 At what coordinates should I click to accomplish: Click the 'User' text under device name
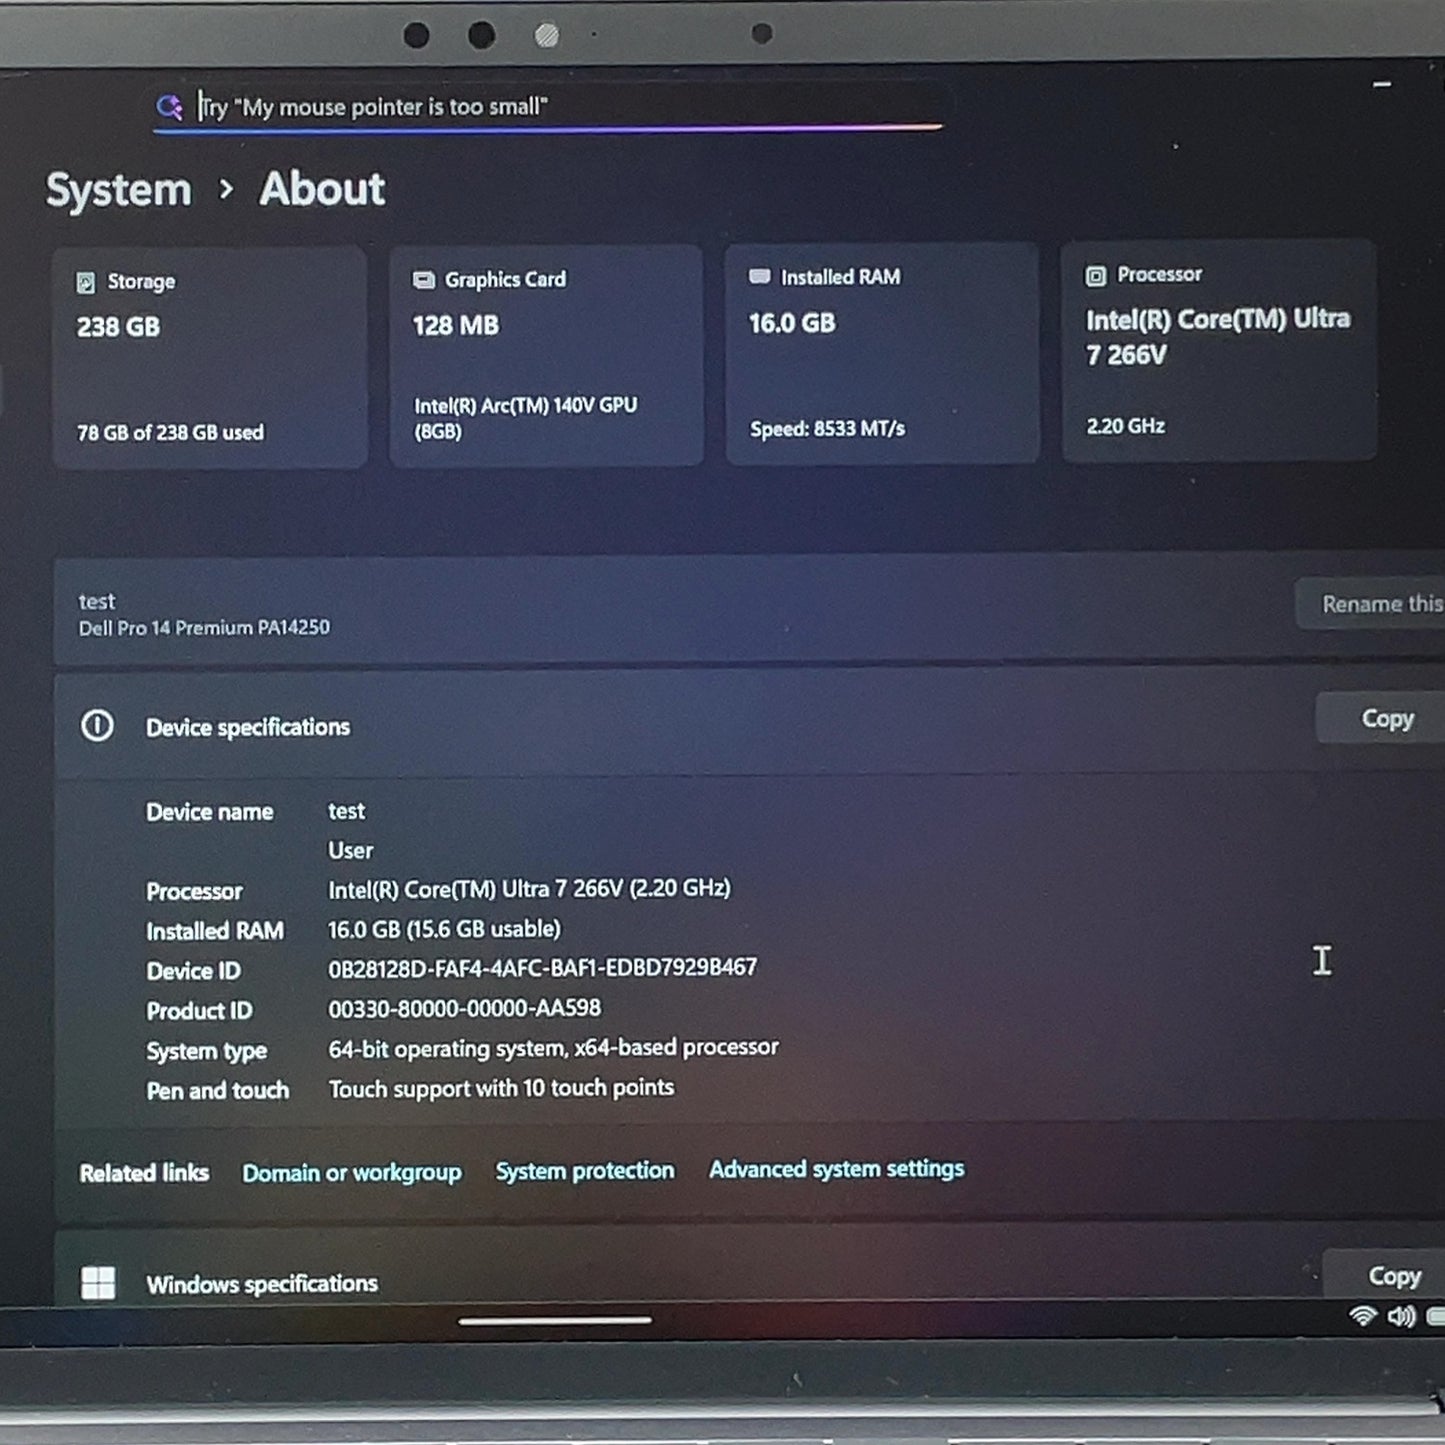pyautogui.click(x=350, y=850)
